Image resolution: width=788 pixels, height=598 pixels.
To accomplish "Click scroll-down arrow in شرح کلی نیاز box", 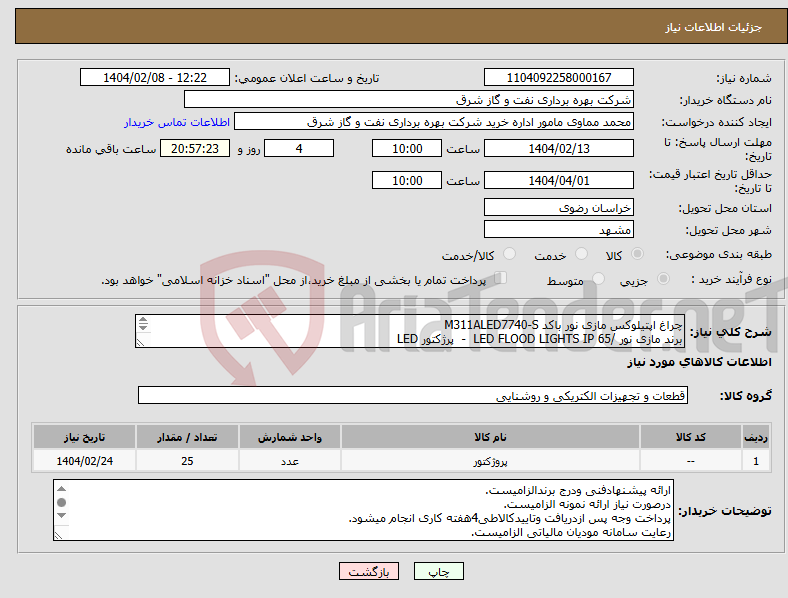I will pyautogui.click(x=143, y=327).
